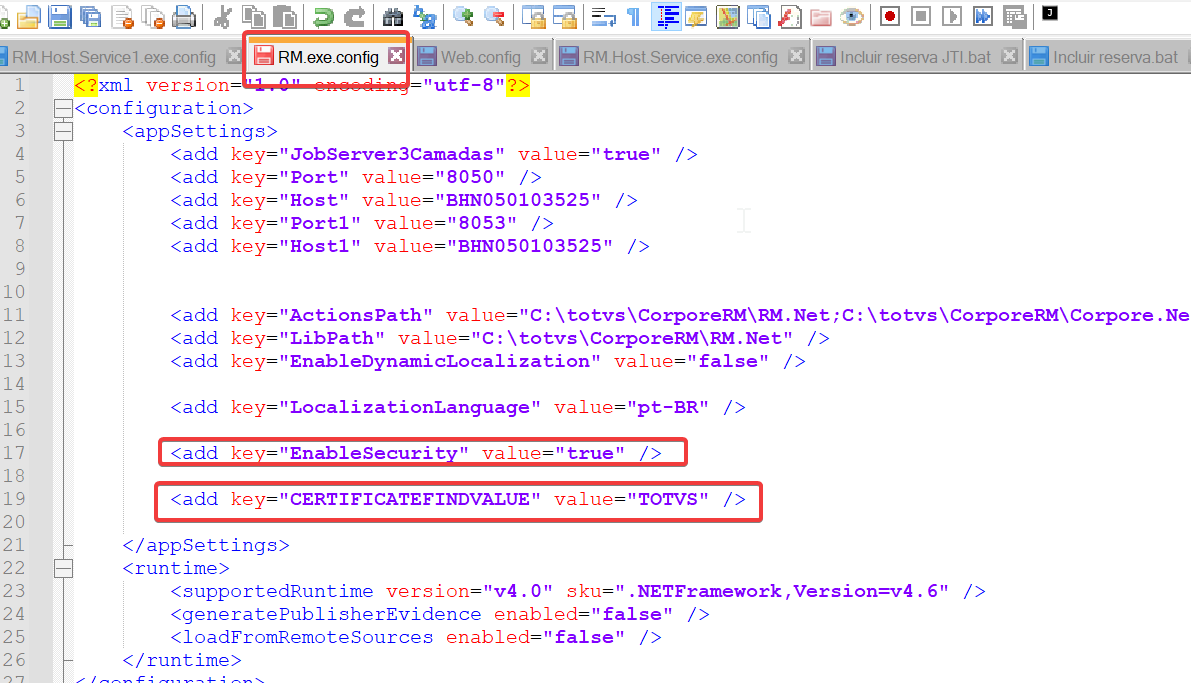Image resolution: width=1191 pixels, height=683 pixels.
Task: Undo the last edit
Action: (x=323, y=17)
